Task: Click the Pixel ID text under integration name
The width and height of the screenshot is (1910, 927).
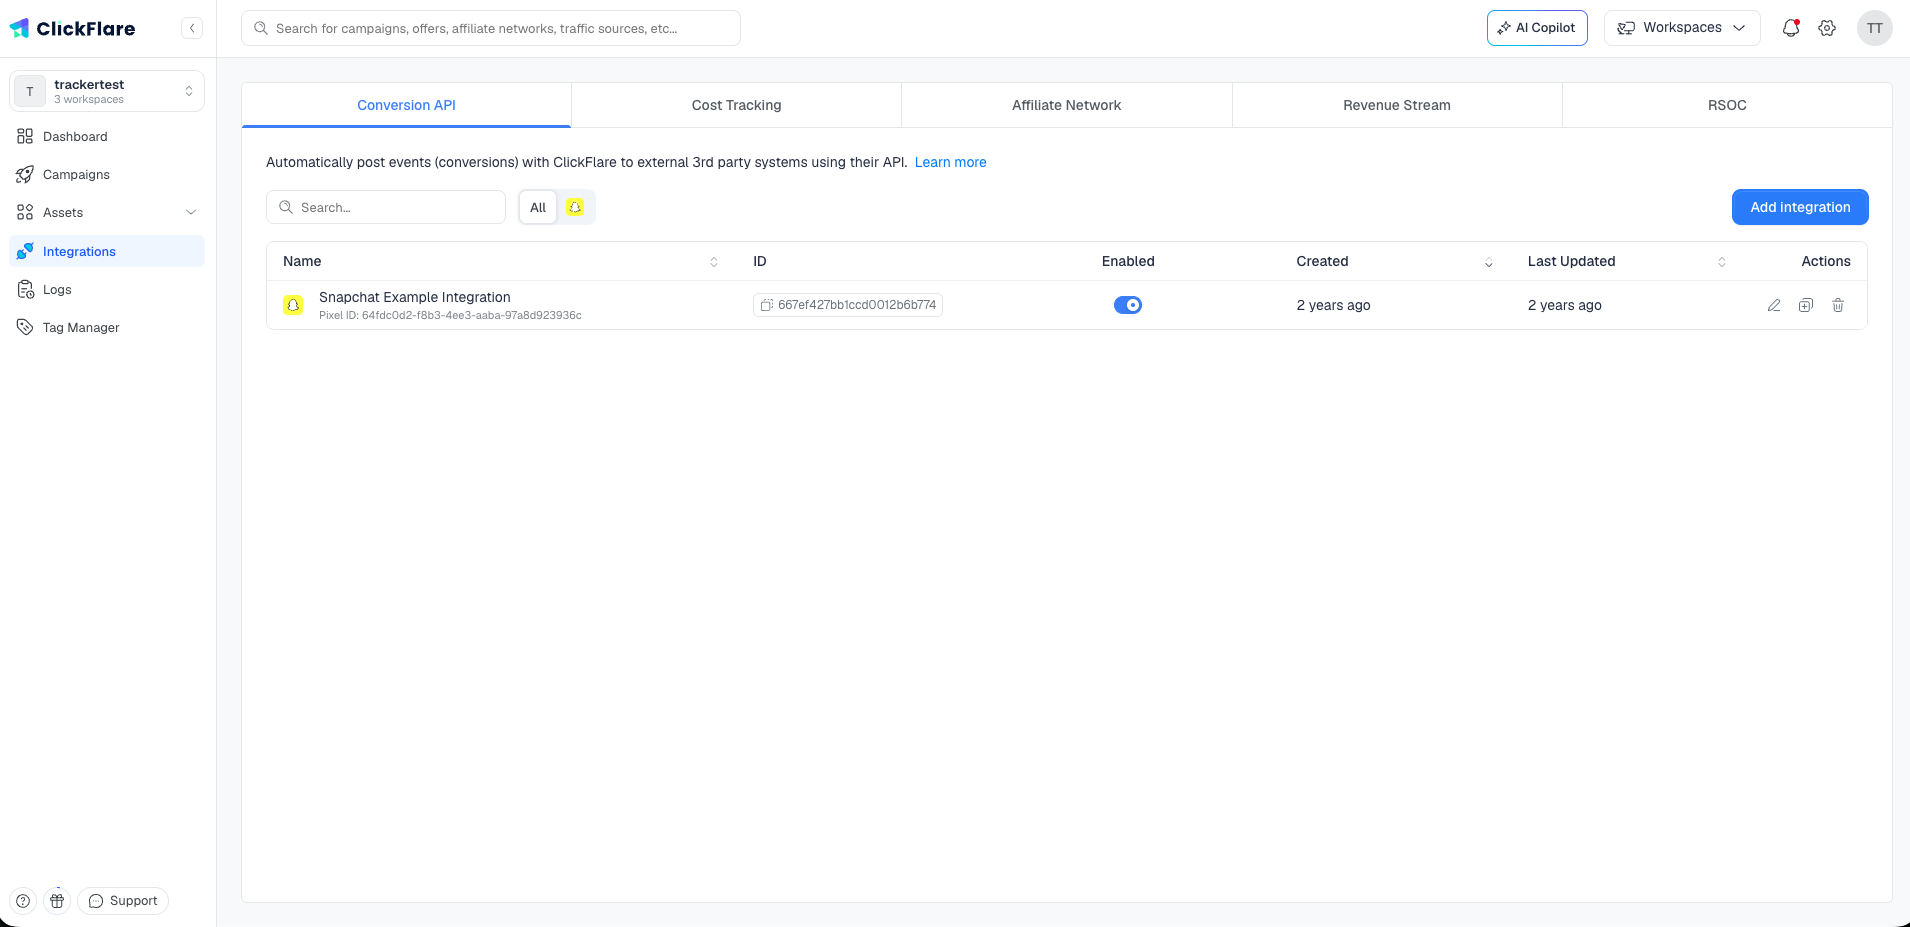Action: 450,315
